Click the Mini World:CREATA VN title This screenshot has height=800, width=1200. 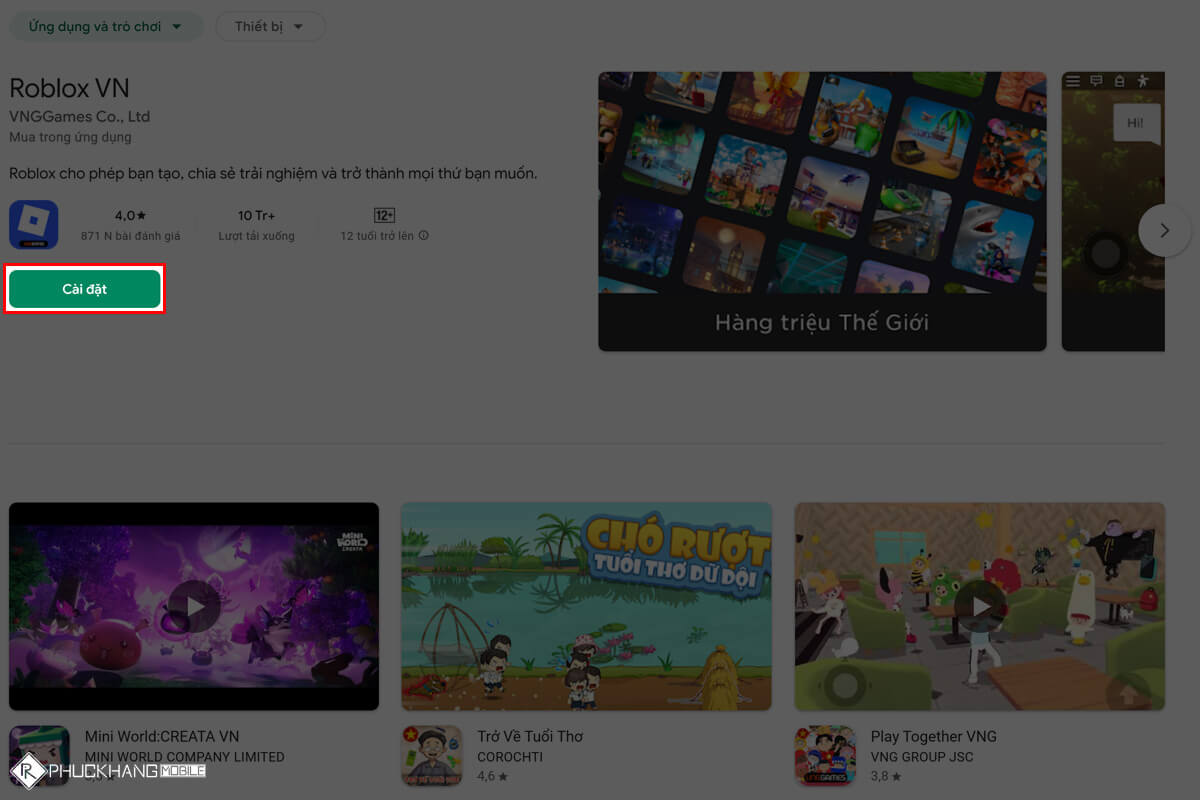162,736
